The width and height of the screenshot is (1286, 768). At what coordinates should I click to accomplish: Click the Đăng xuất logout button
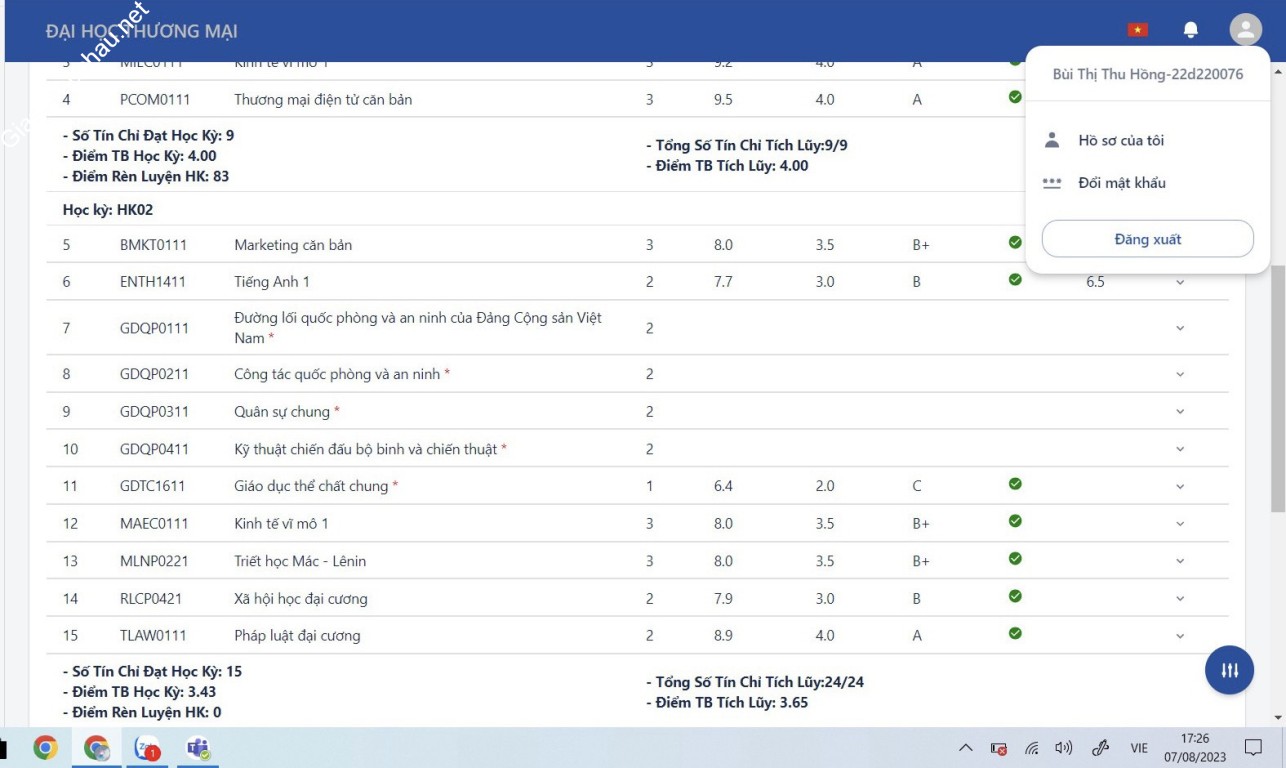coord(1147,239)
